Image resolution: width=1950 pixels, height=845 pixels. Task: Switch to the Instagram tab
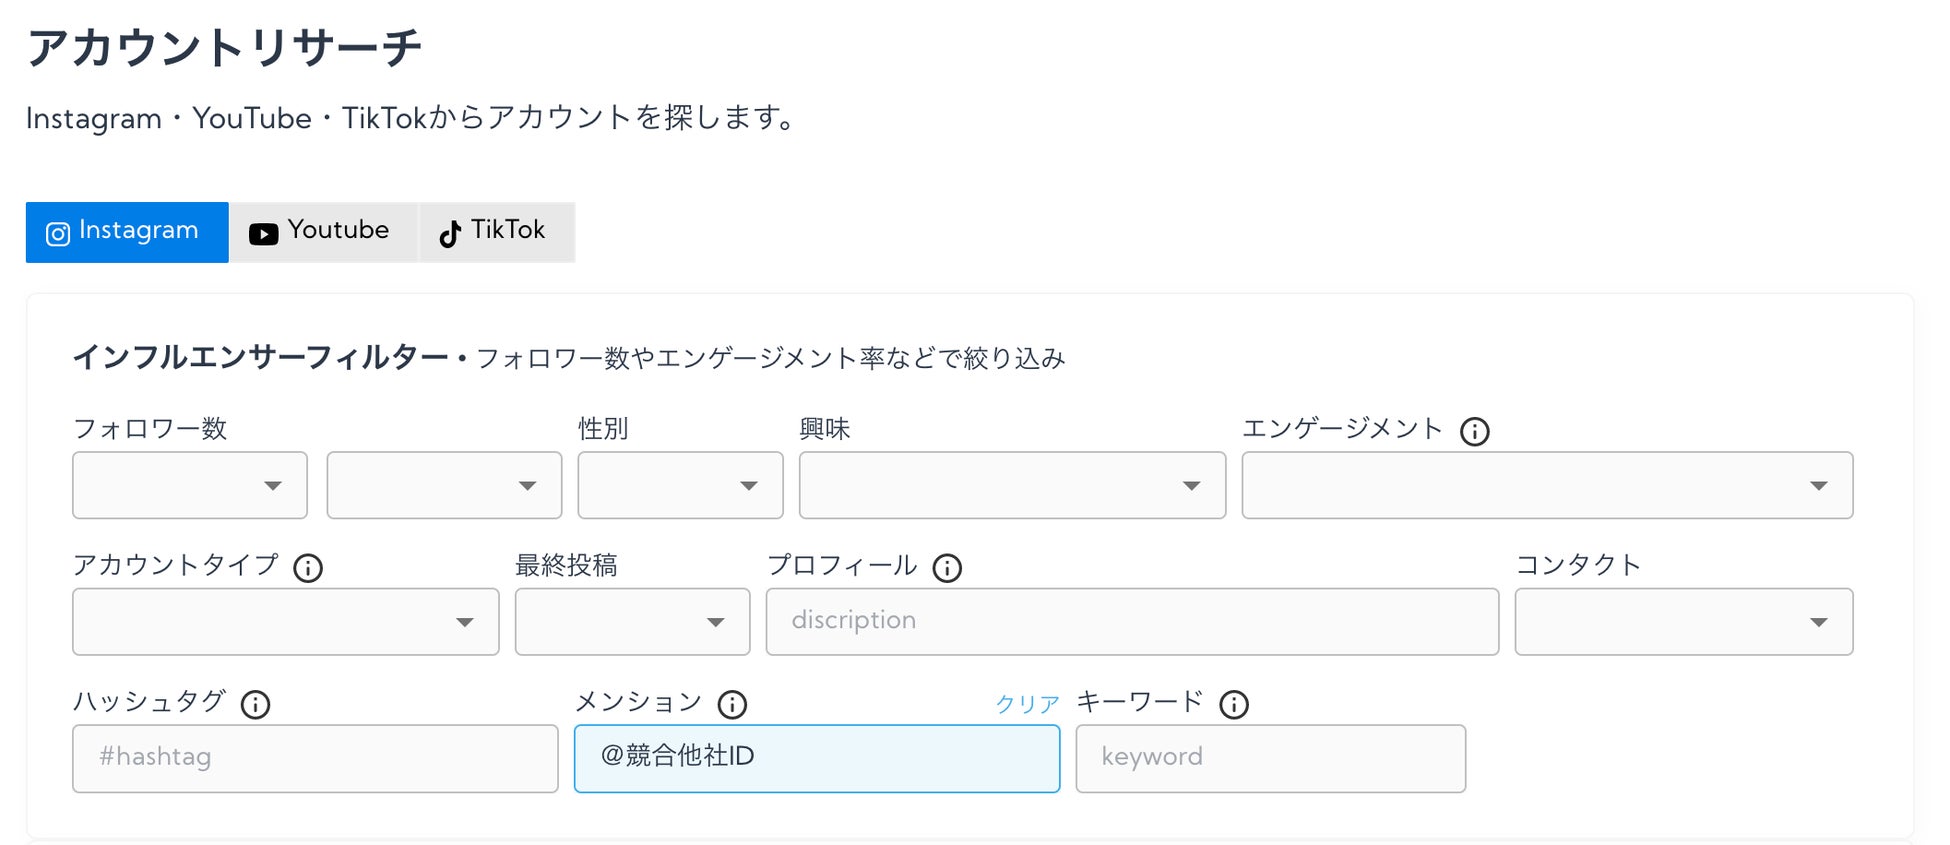(127, 232)
